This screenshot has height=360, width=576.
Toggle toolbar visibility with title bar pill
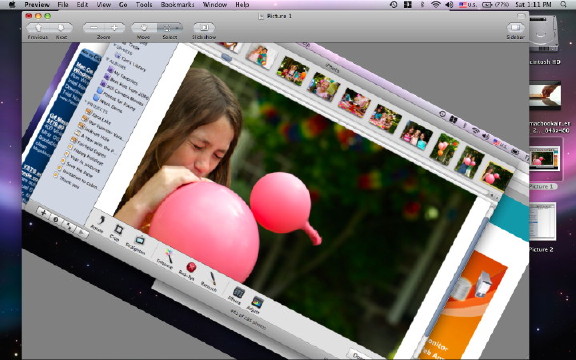point(521,16)
